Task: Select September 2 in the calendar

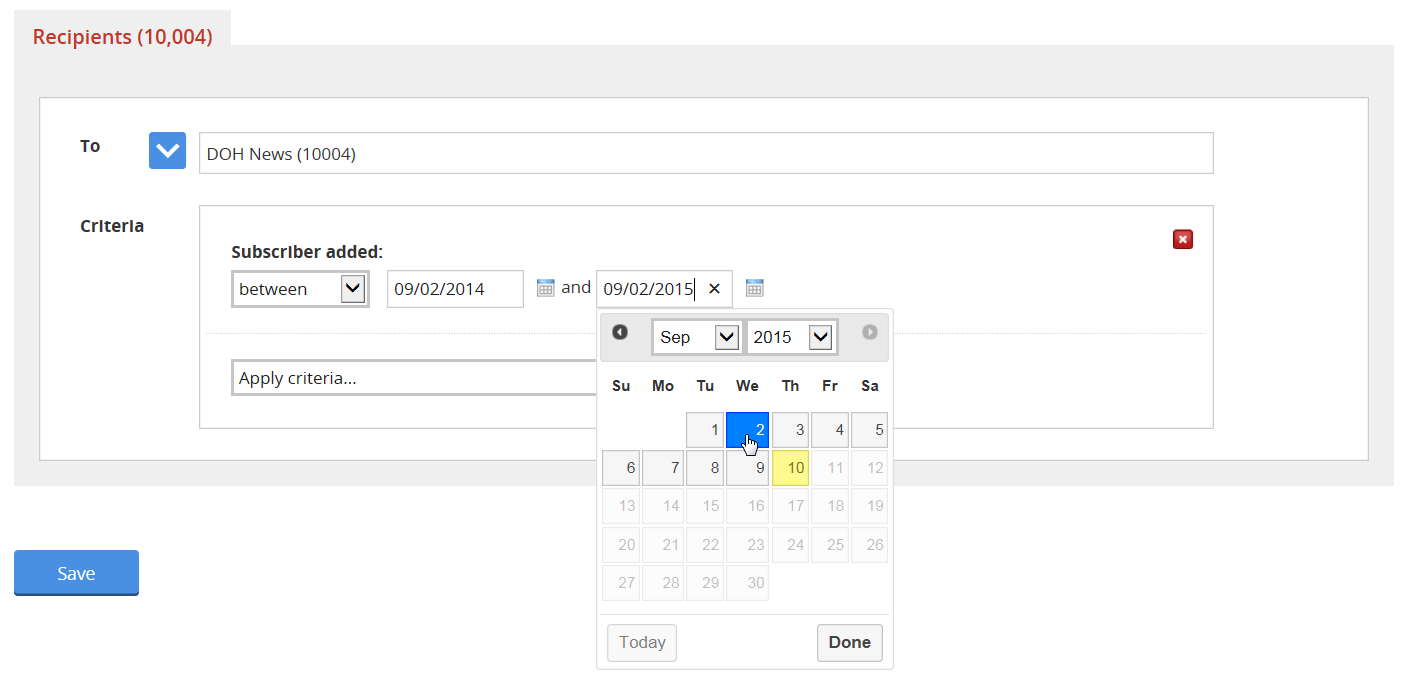Action: (747, 429)
